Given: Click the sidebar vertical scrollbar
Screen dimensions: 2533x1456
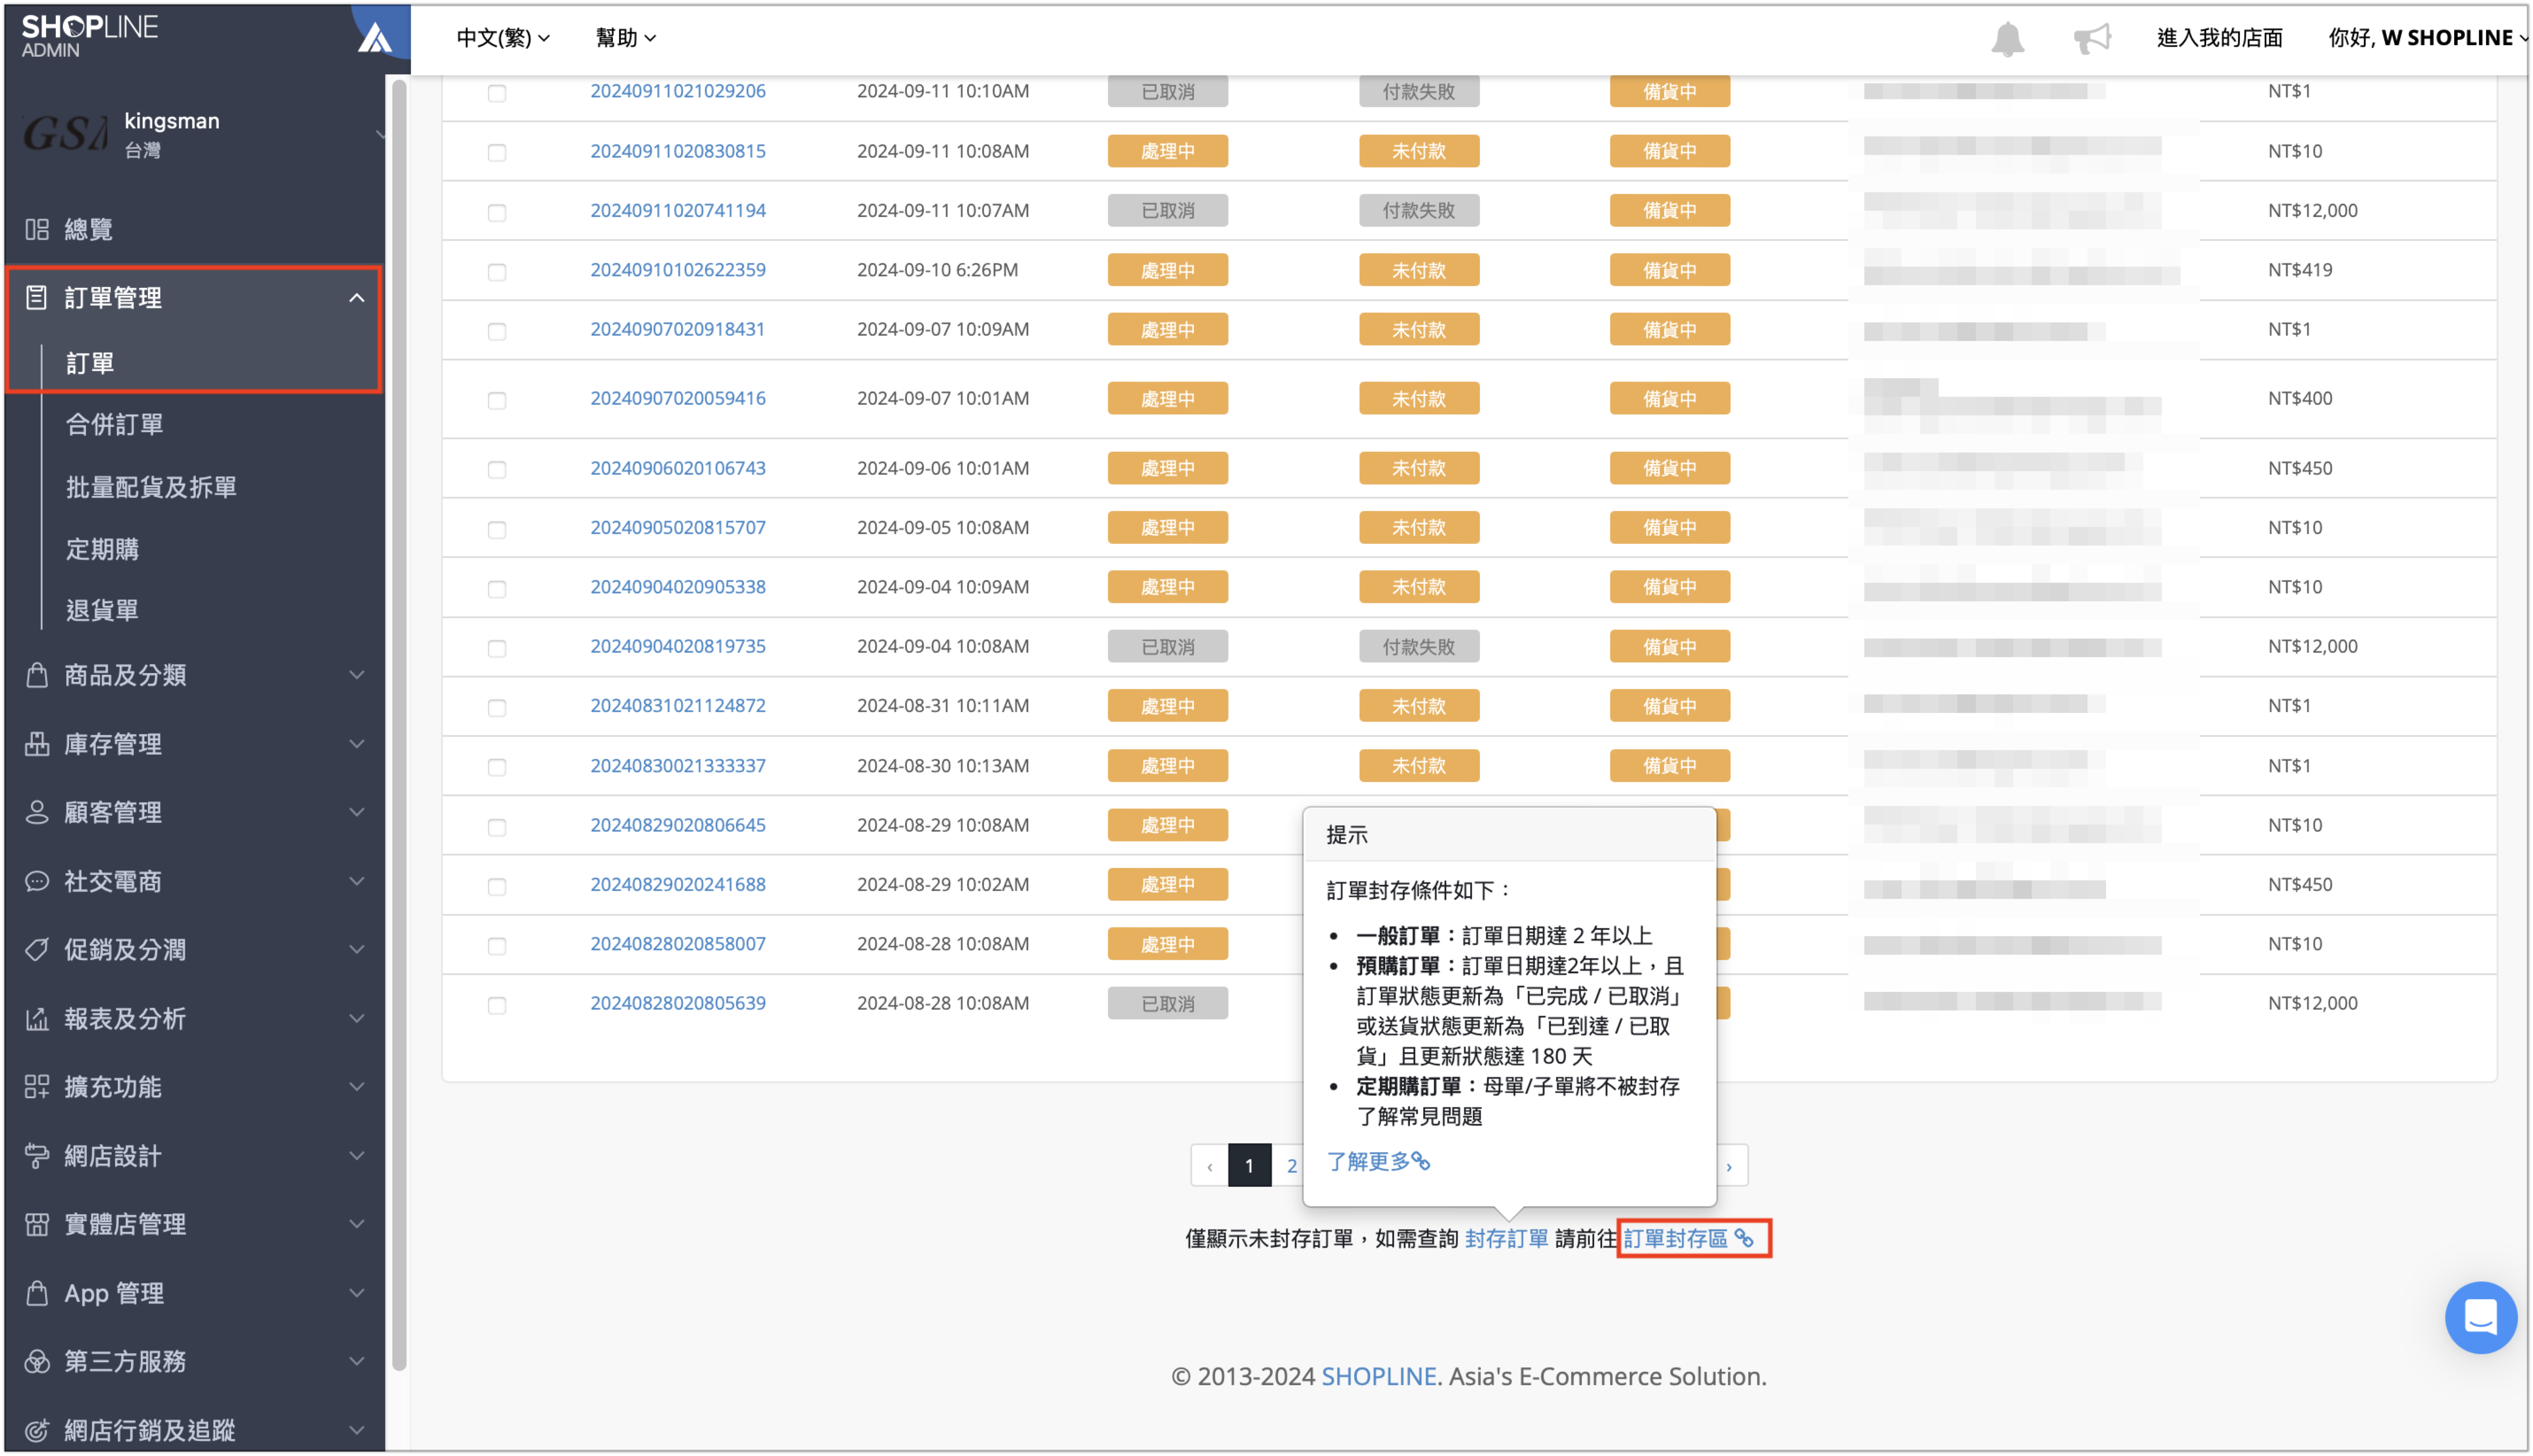Looking at the screenshot, I should click(399, 725).
